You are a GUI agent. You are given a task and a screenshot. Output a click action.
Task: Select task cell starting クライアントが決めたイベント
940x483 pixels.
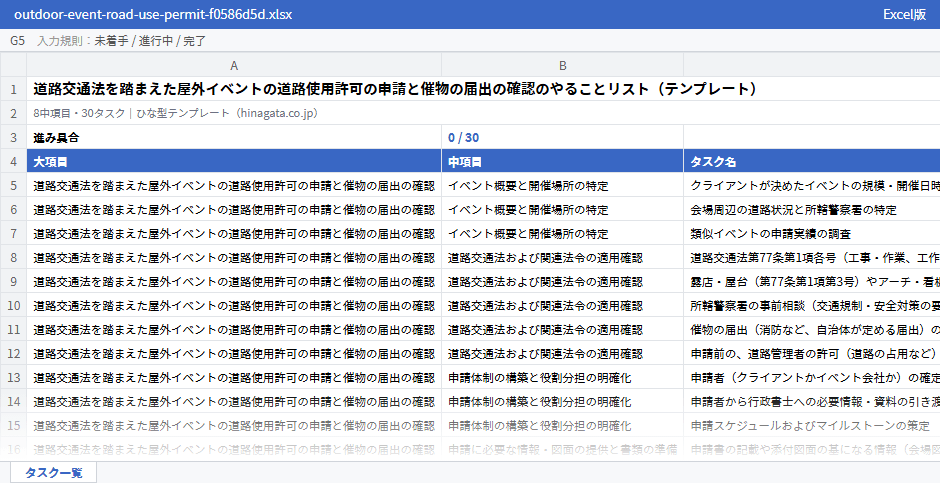[812, 185]
